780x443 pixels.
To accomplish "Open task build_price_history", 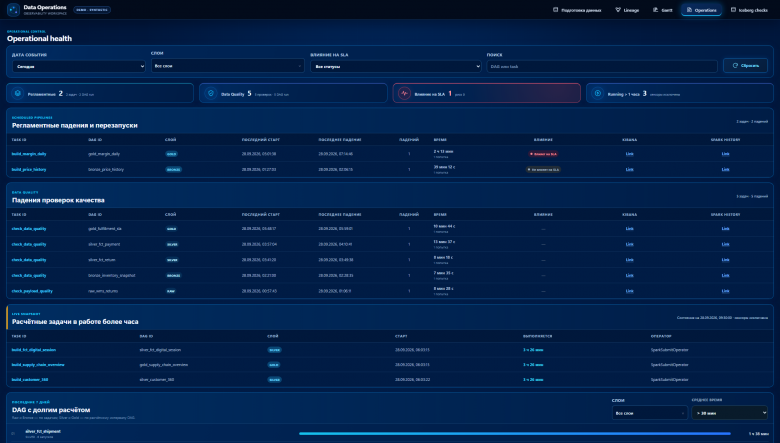I will (x=29, y=170).
